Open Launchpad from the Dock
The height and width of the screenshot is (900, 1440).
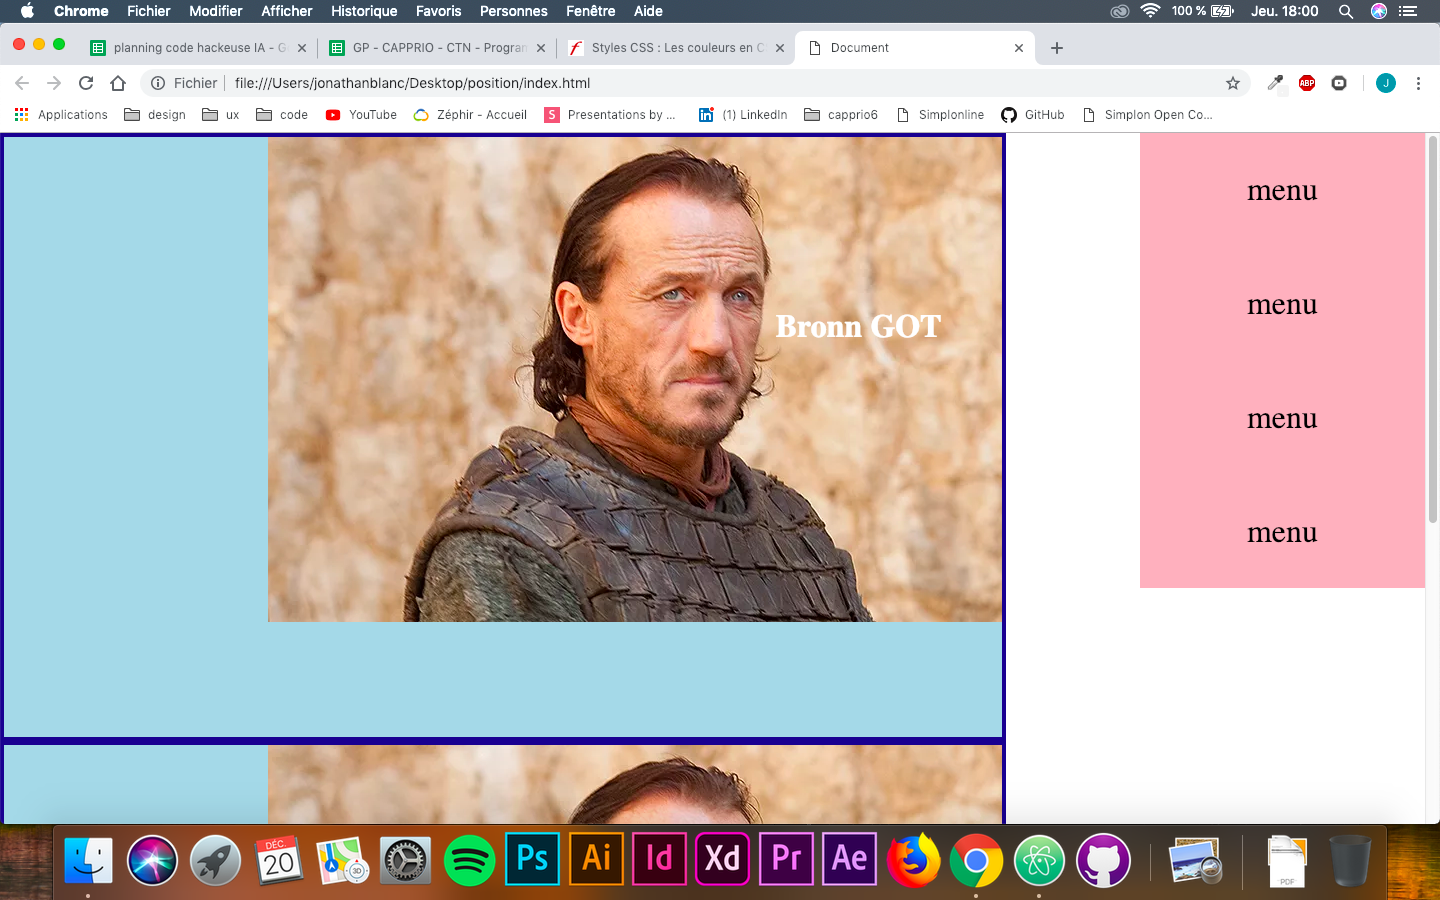tap(215, 859)
